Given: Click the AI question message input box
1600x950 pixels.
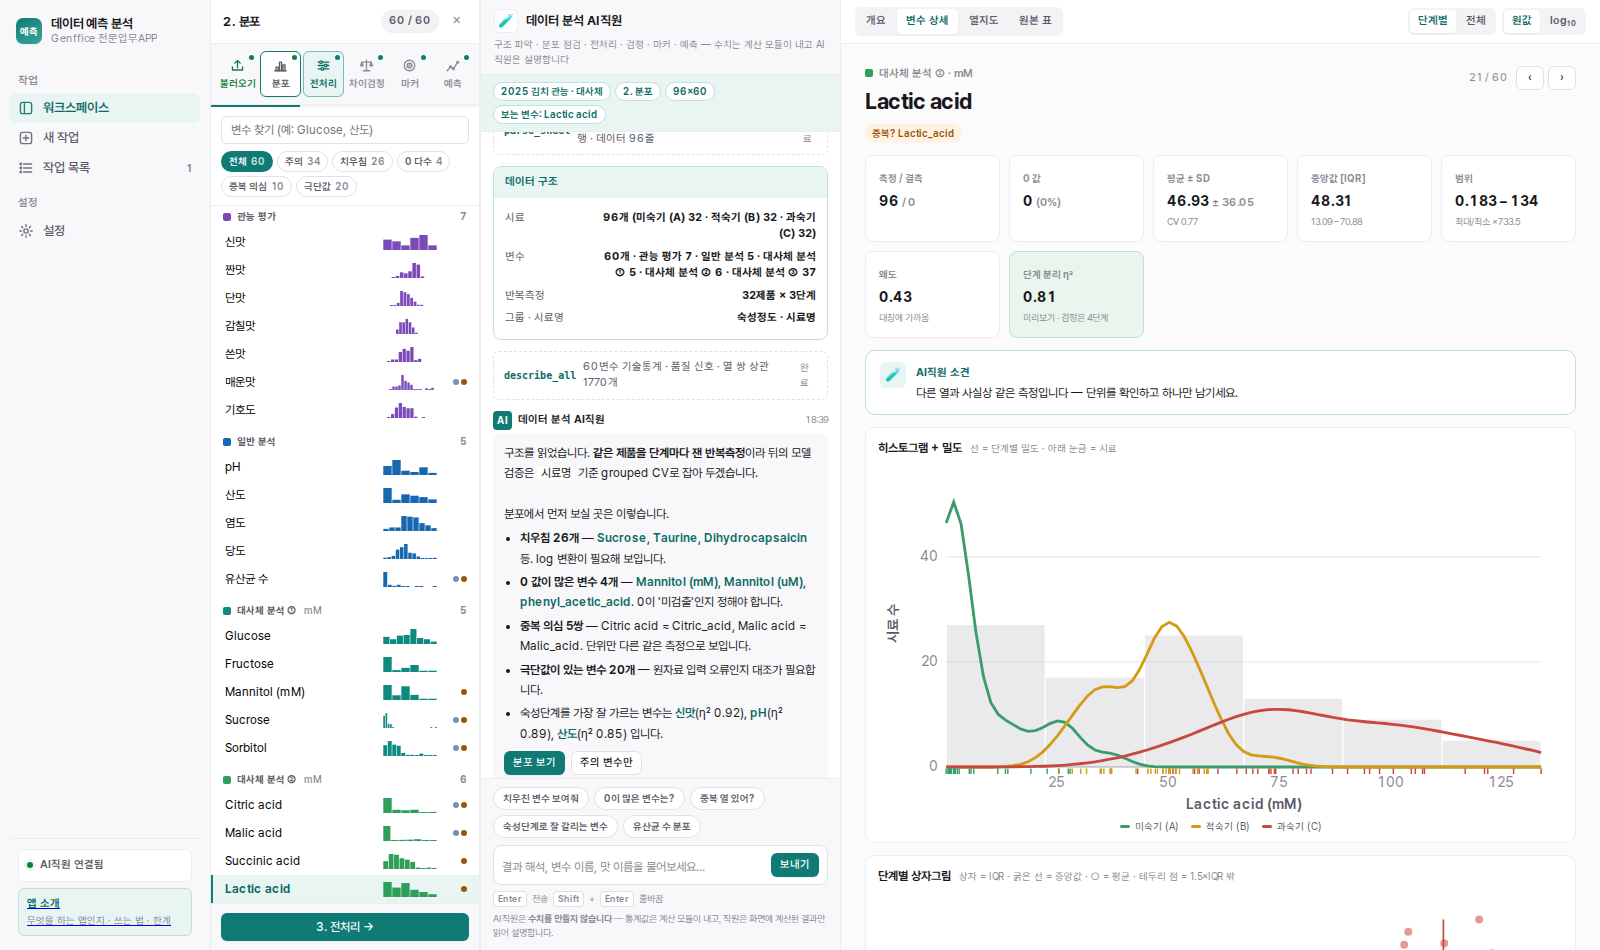Looking at the screenshot, I should point(632,866).
